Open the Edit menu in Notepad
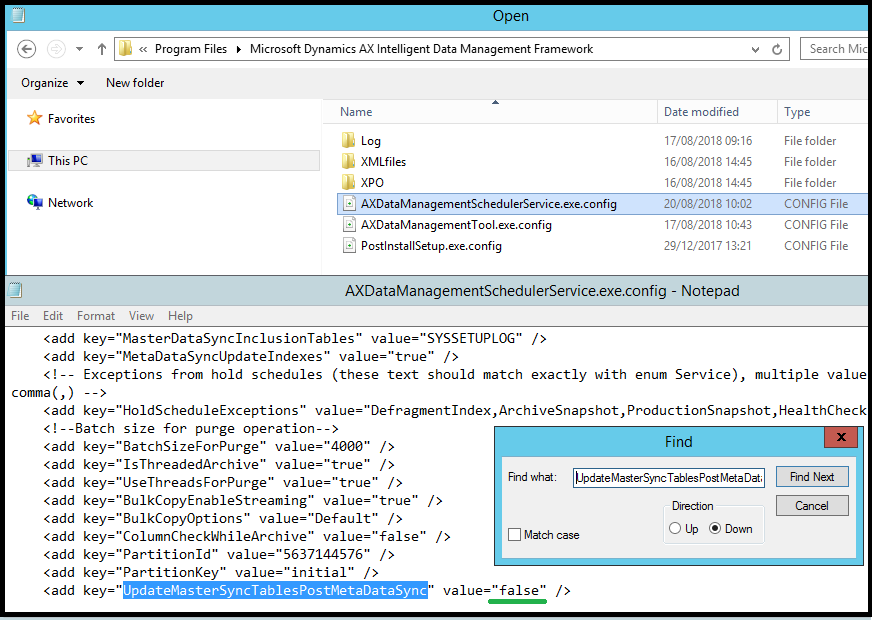 53,316
